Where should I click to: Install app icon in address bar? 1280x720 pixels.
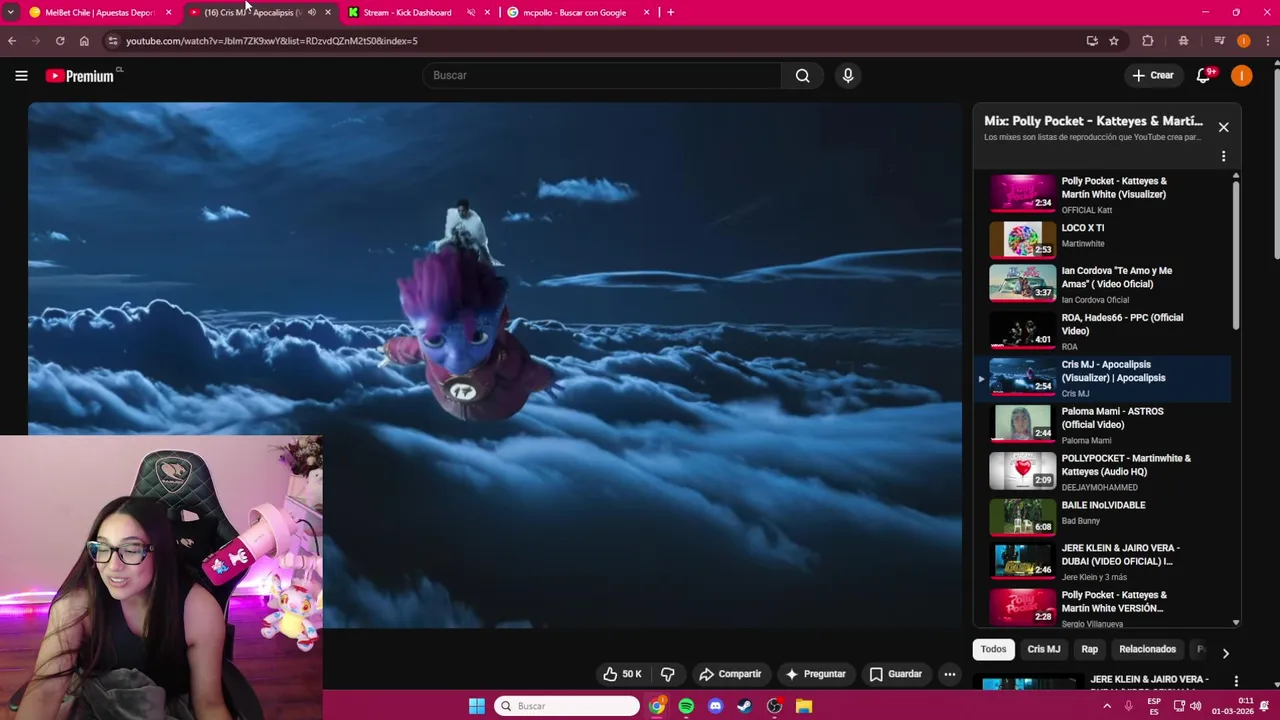(x=1092, y=41)
